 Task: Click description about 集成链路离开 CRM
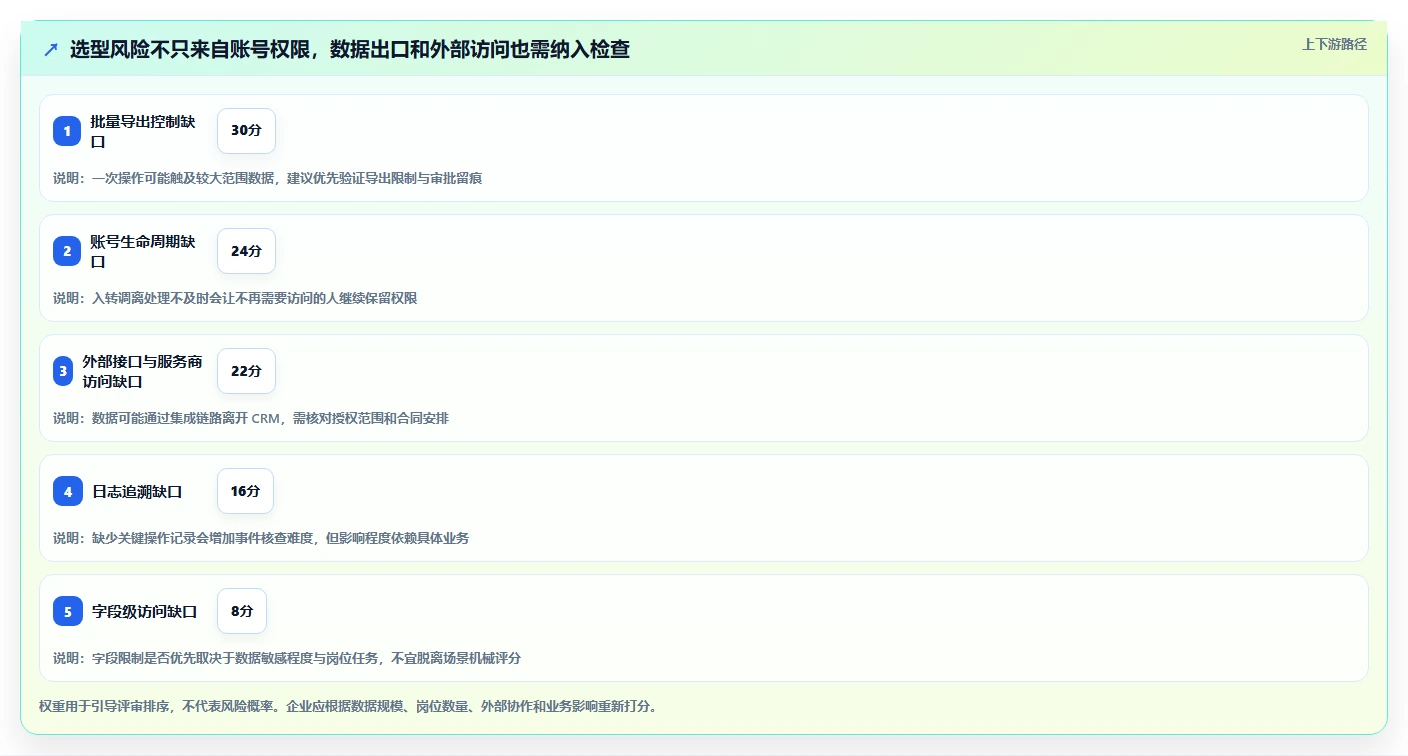pyautogui.click(x=251, y=418)
